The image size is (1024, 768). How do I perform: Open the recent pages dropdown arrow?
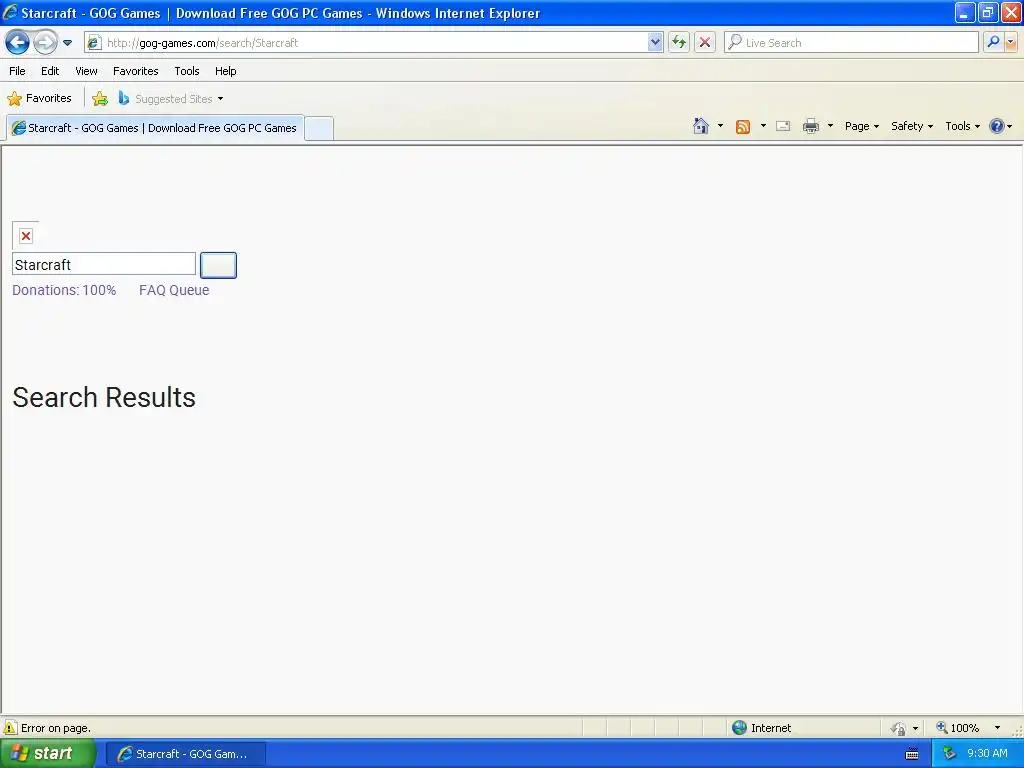(67, 43)
